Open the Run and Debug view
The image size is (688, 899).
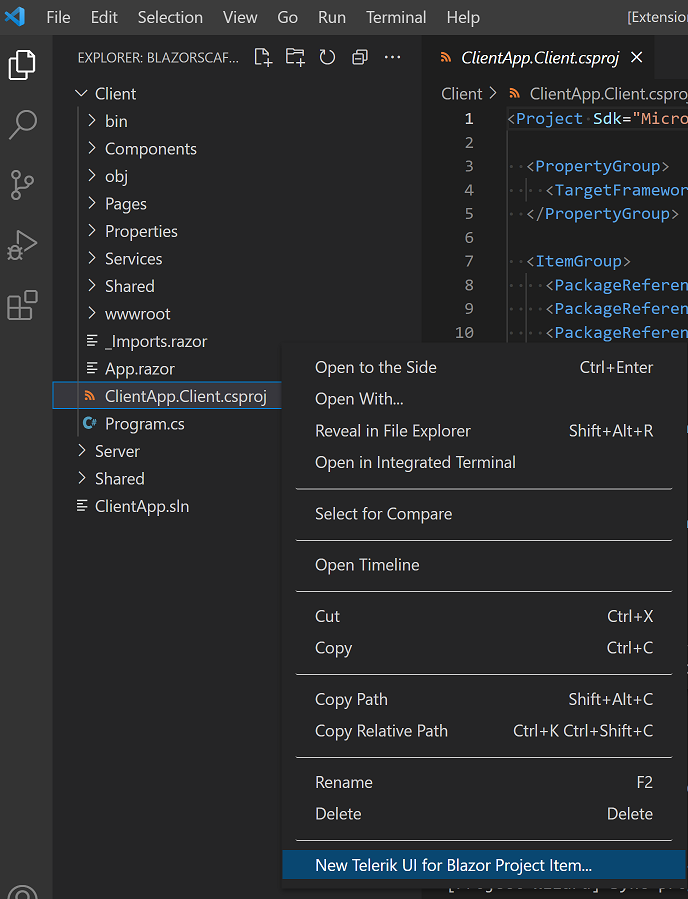coord(22,245)
